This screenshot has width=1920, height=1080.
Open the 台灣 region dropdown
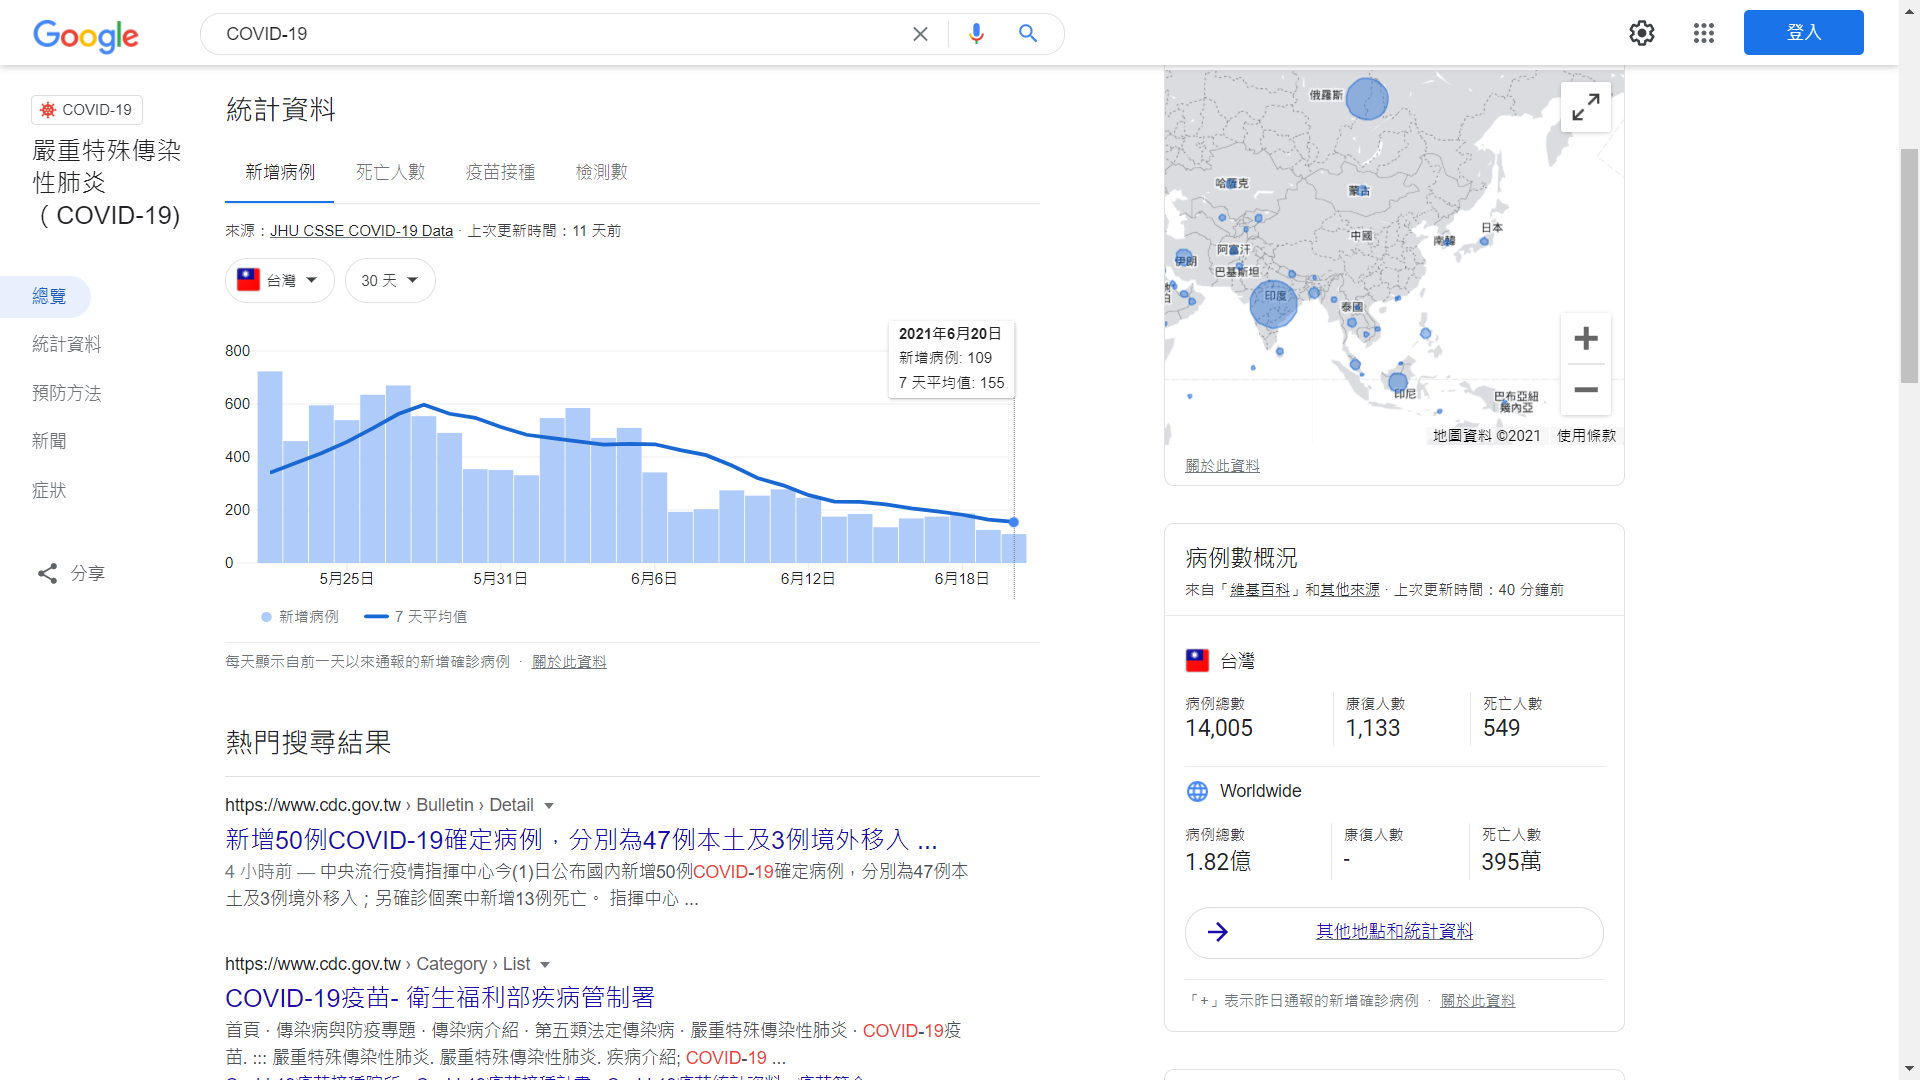click(x=279, y=281)
